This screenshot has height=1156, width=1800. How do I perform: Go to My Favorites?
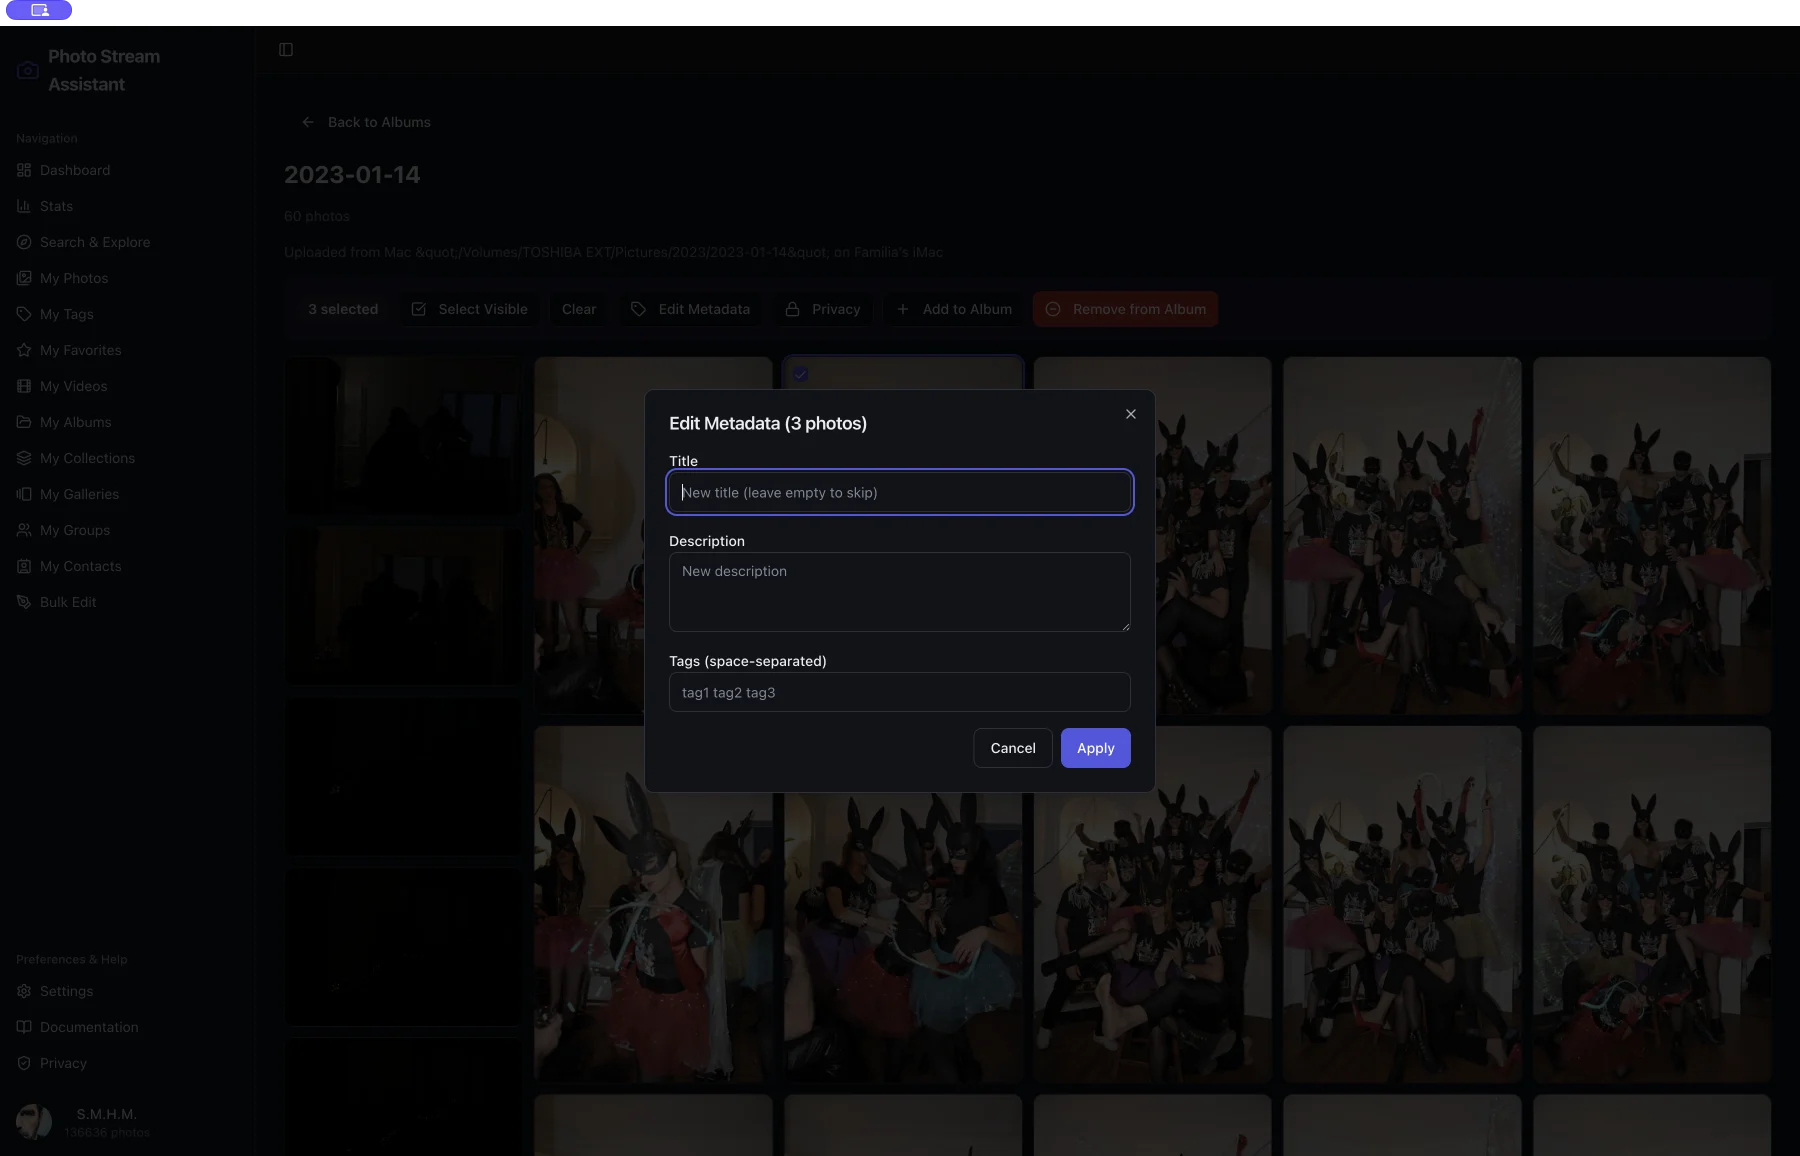80,350
